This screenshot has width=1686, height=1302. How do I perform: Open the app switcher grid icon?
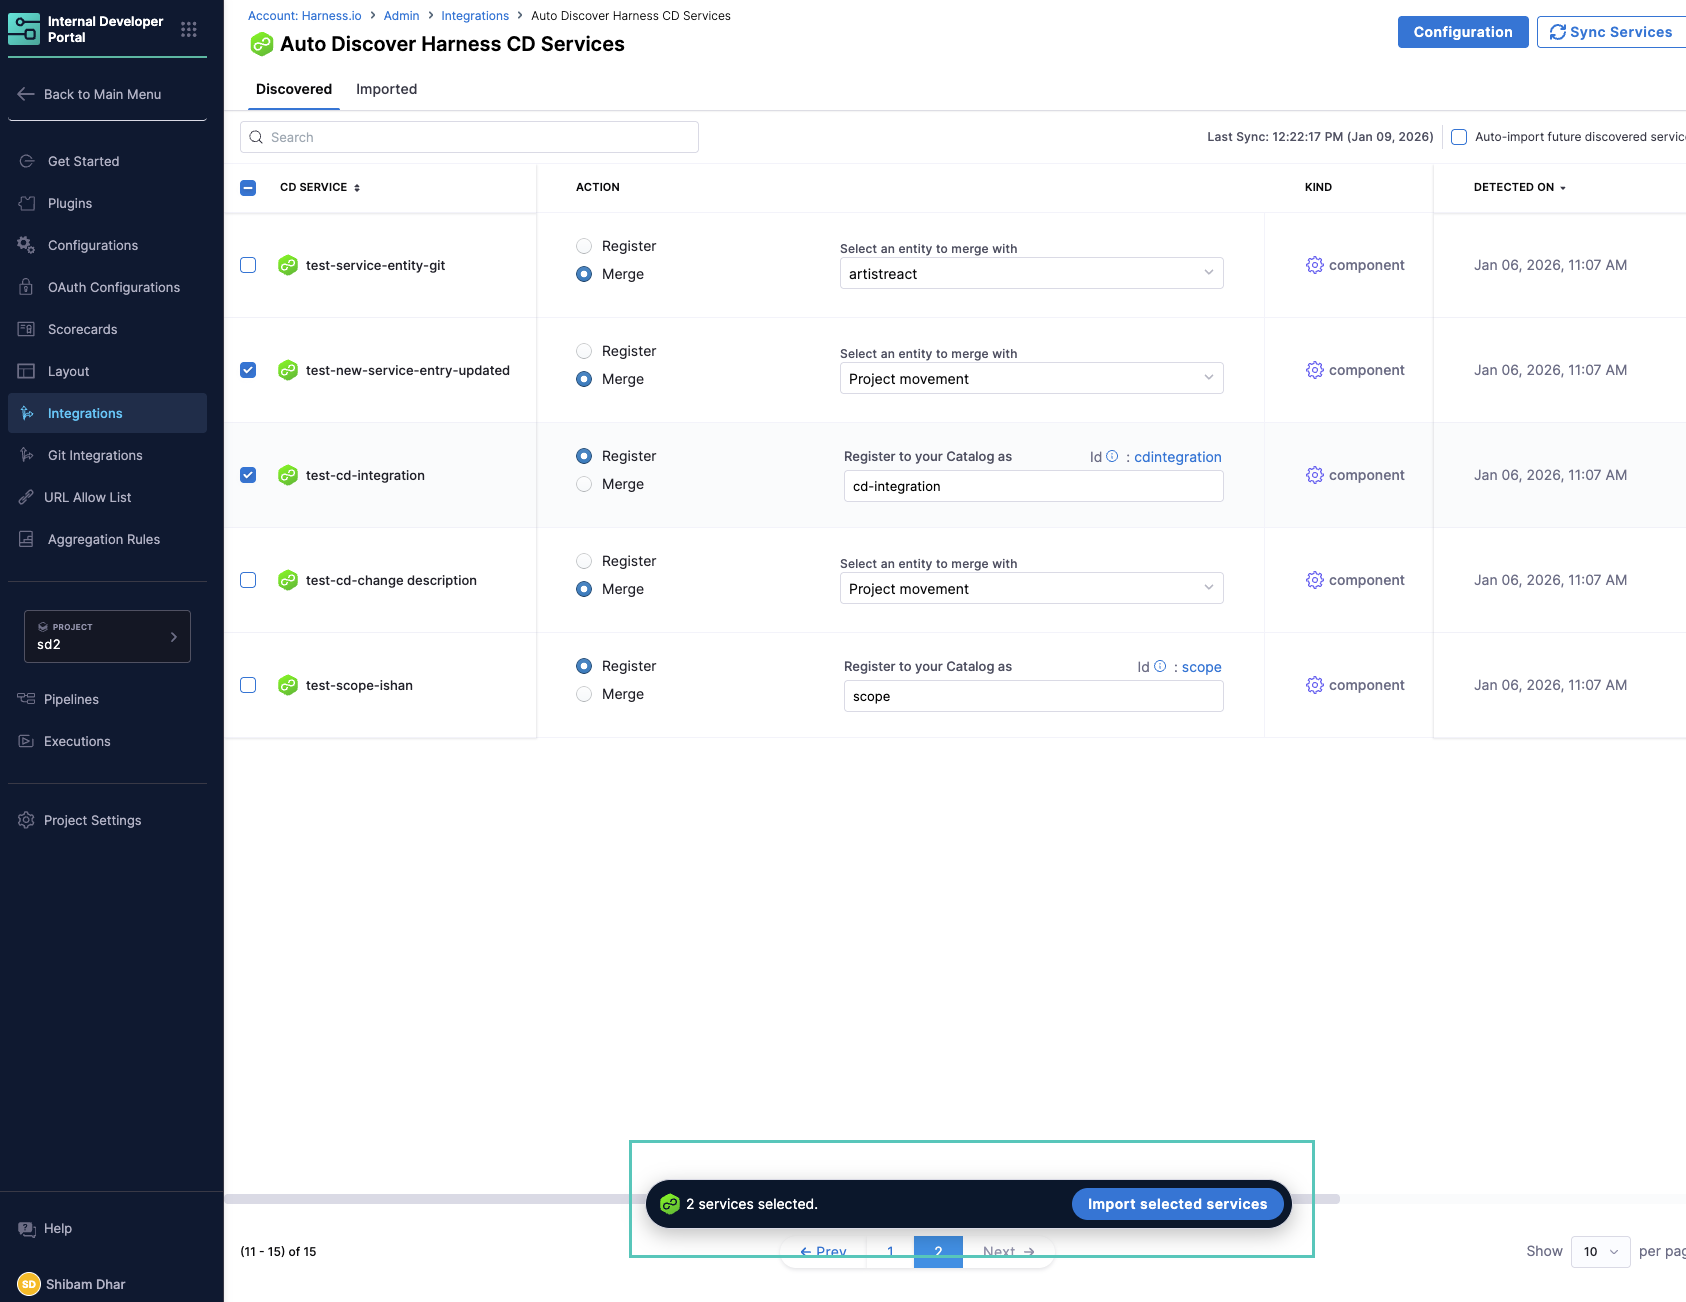(x=189, y=30)
